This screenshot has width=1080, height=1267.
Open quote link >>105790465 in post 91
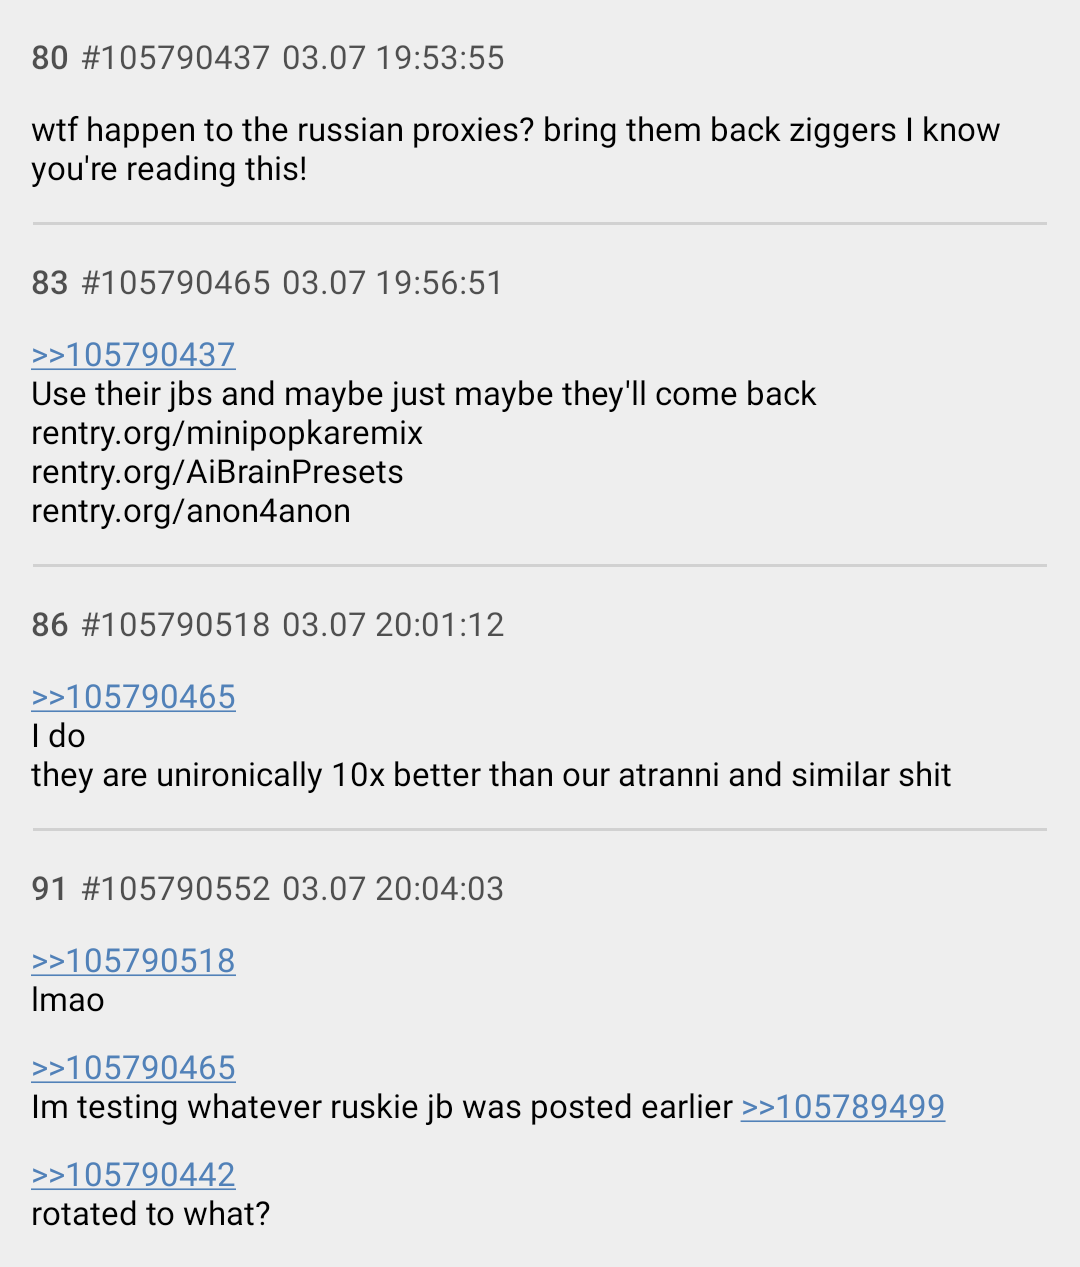134,1068
